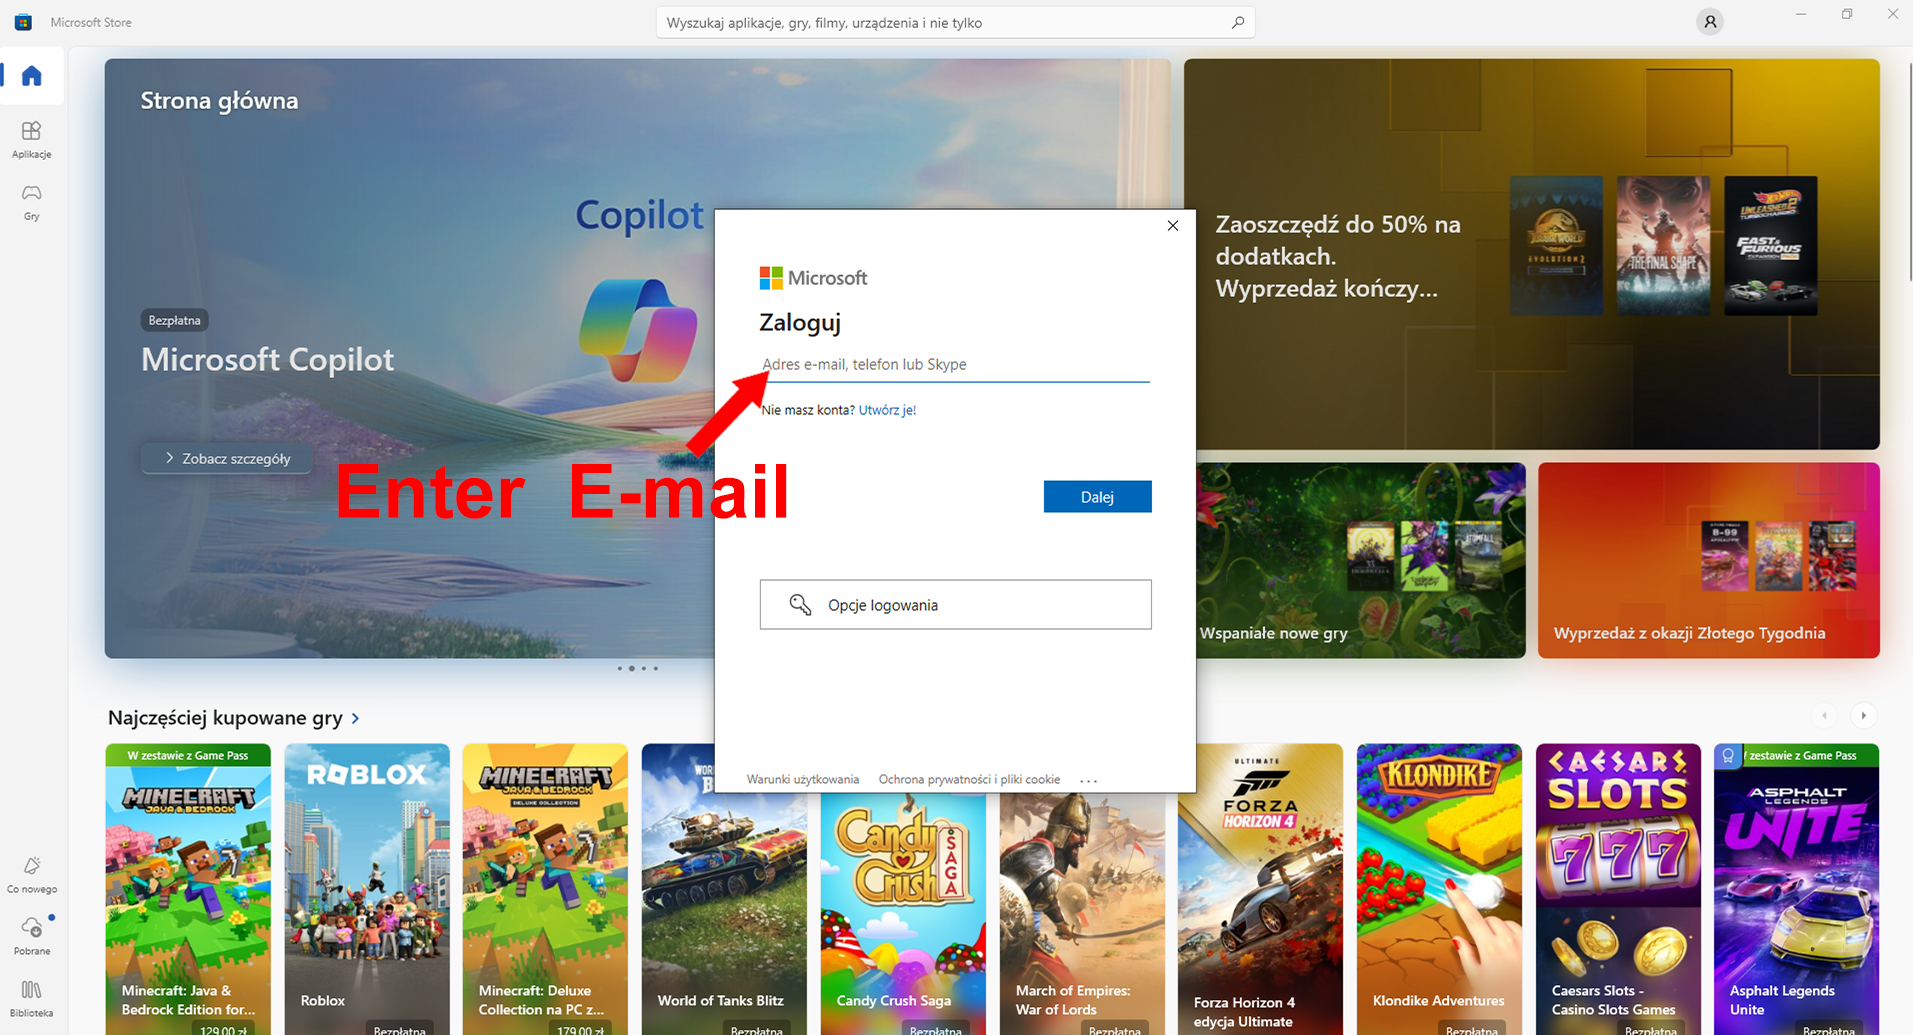Click Zobacz szczegóły button on Copilot banner
The height and width of the screenshot is (1035, 1913).
tap(227, 458)
